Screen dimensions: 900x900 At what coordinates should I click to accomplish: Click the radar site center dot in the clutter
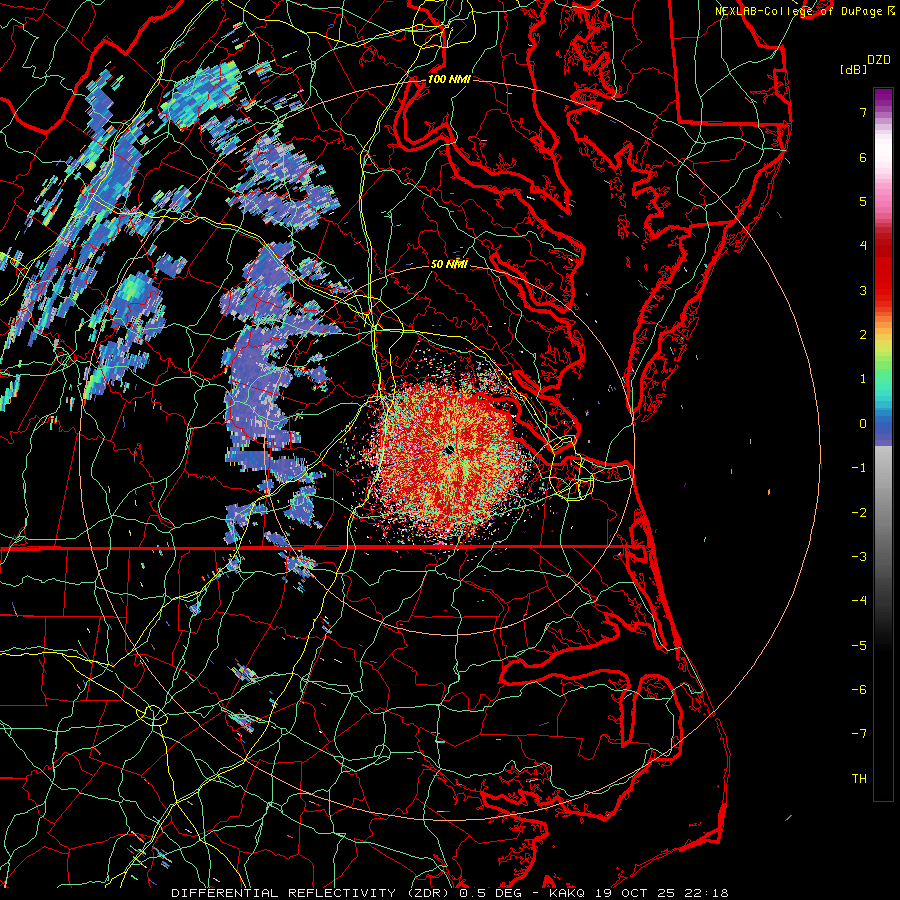coord(449,449)
